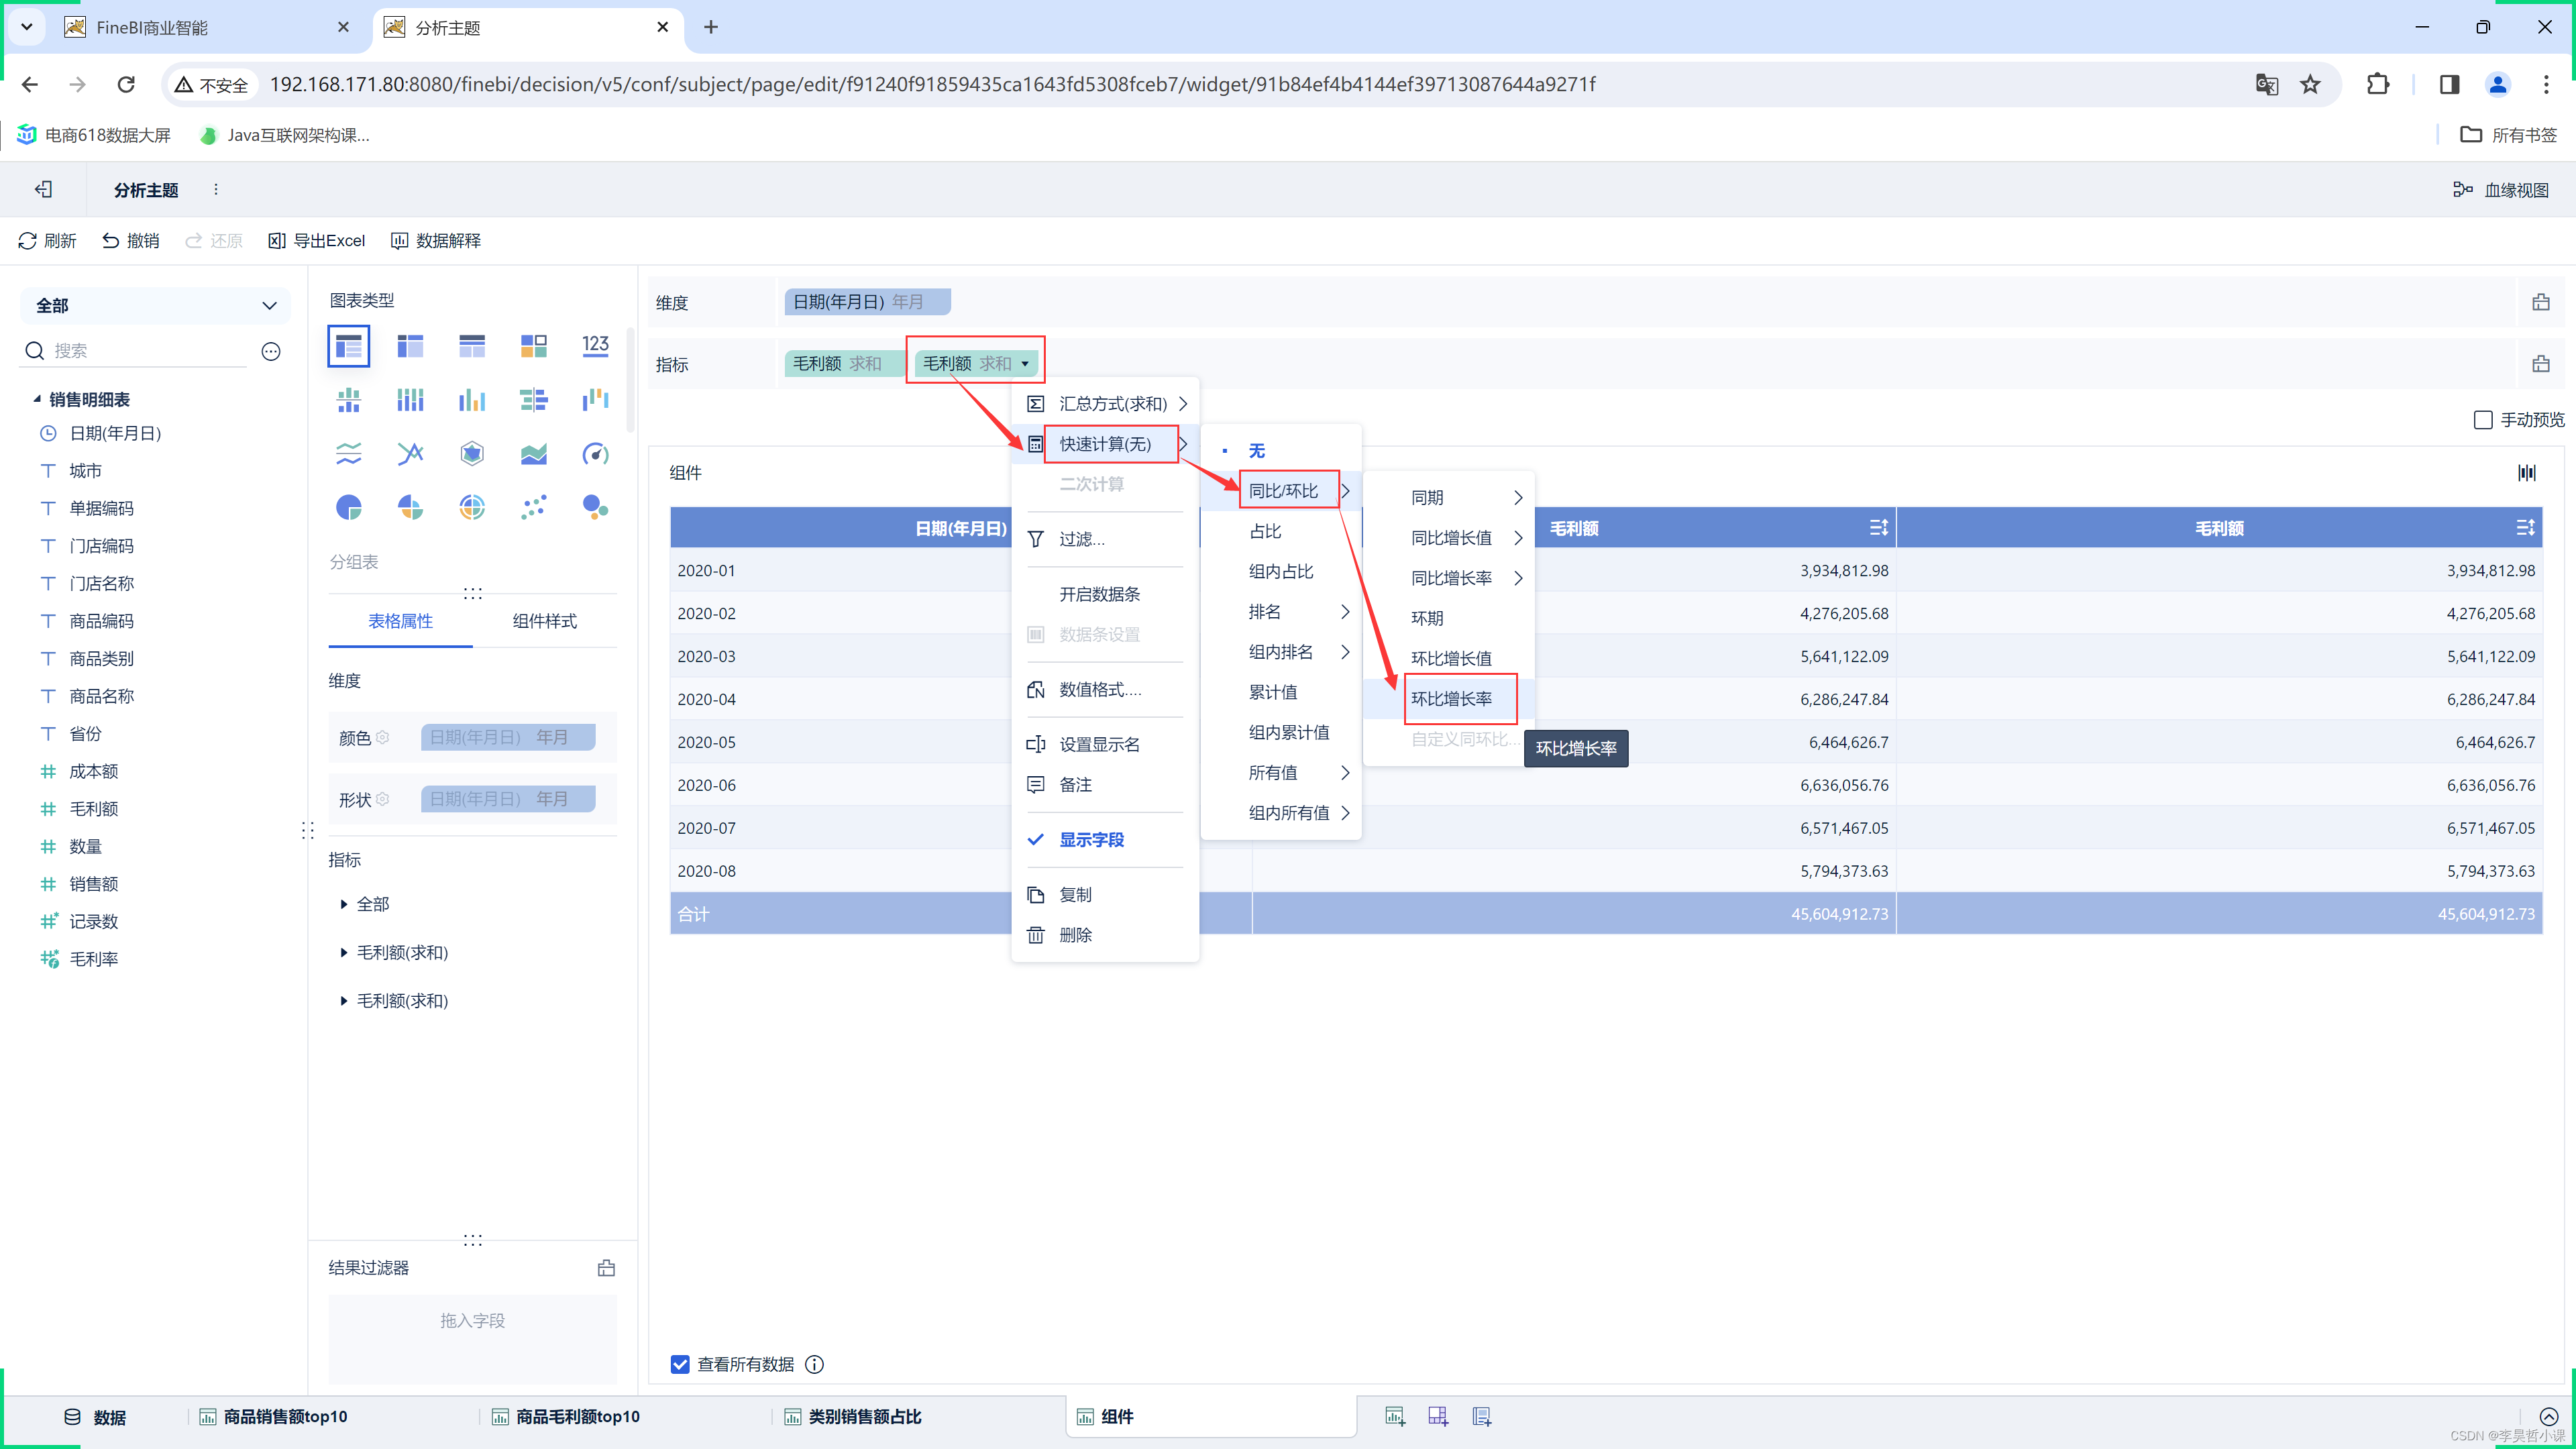Toggle the 手动预览 checkbox
This screenshot has height=1449, width=2576.
(x=2483, y=420)
